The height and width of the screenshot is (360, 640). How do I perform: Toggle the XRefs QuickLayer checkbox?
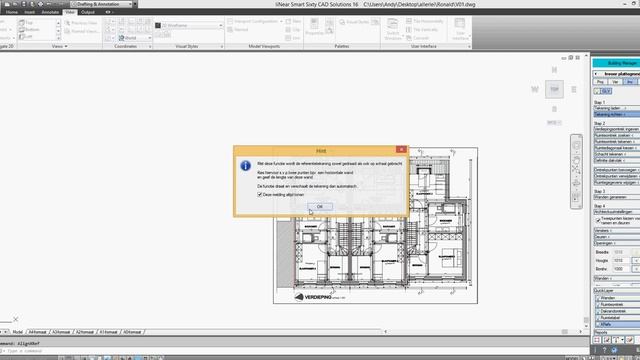598,324
